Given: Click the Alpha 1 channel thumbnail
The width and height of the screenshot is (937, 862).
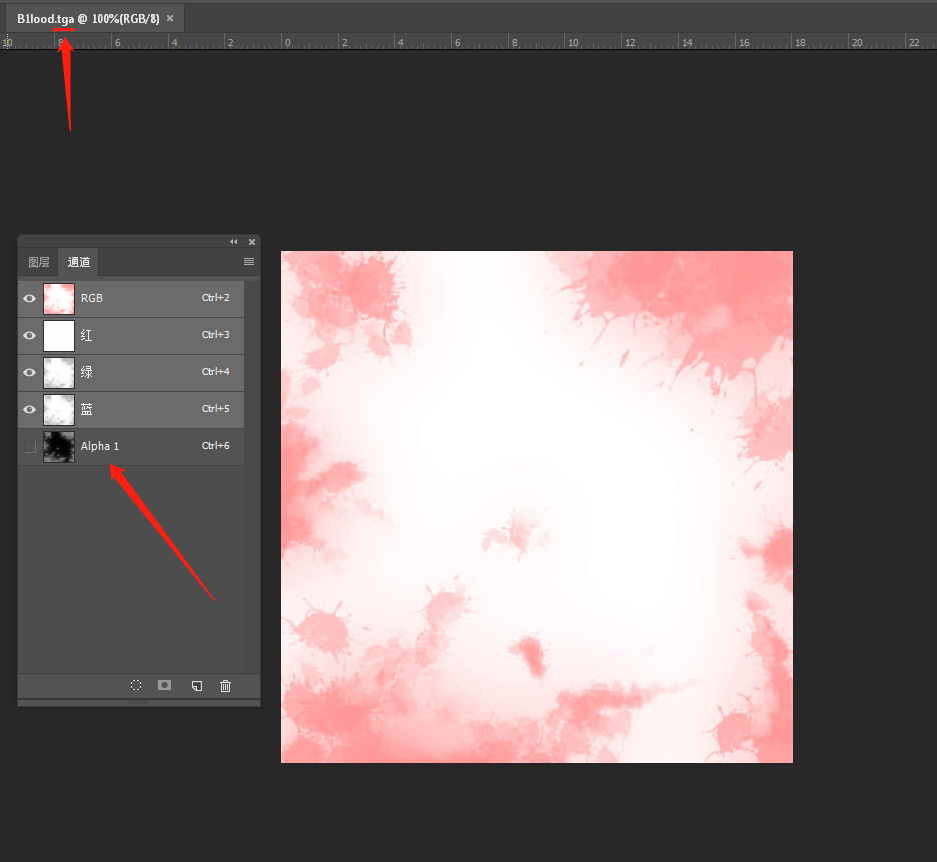Looking at the screenshot, I should pos(59,447).
